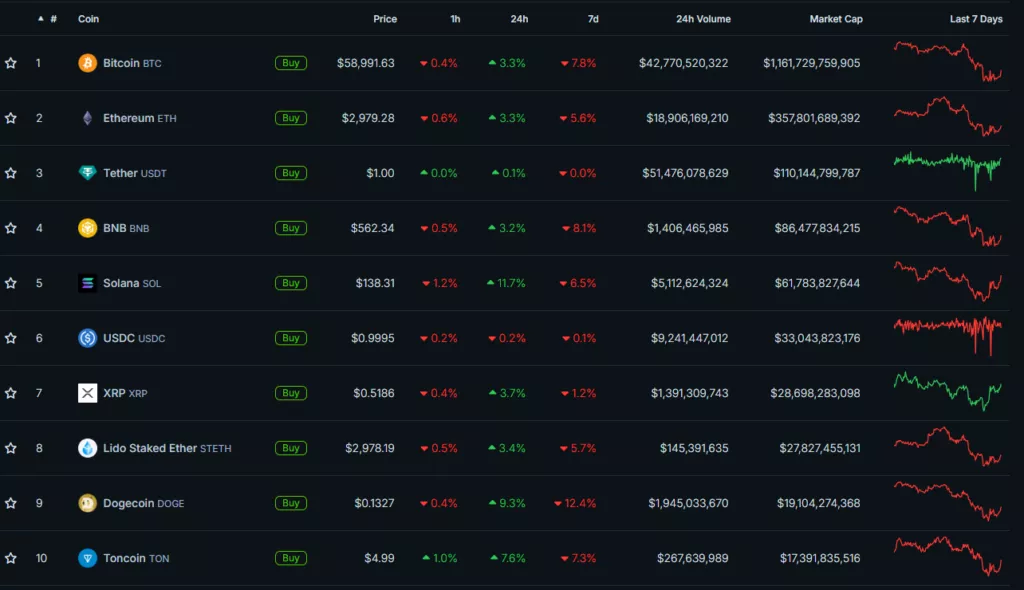Image resolution: width=1024 pixels, height=590 pixels.
Task: Sort coins by Price column
Action: click(x=385, y=19)
